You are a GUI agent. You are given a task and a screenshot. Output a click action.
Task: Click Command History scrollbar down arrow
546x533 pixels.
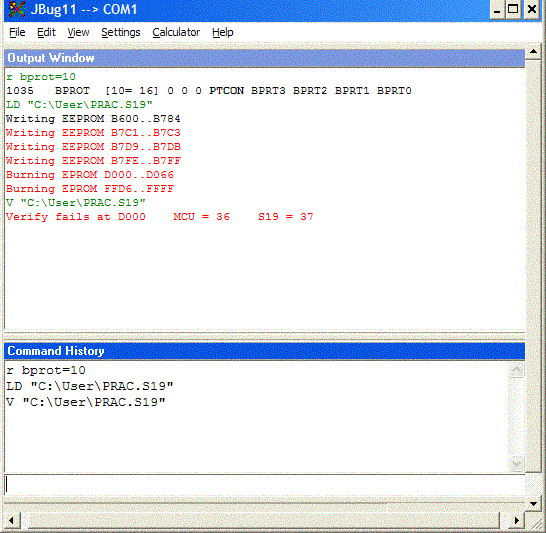516,463
